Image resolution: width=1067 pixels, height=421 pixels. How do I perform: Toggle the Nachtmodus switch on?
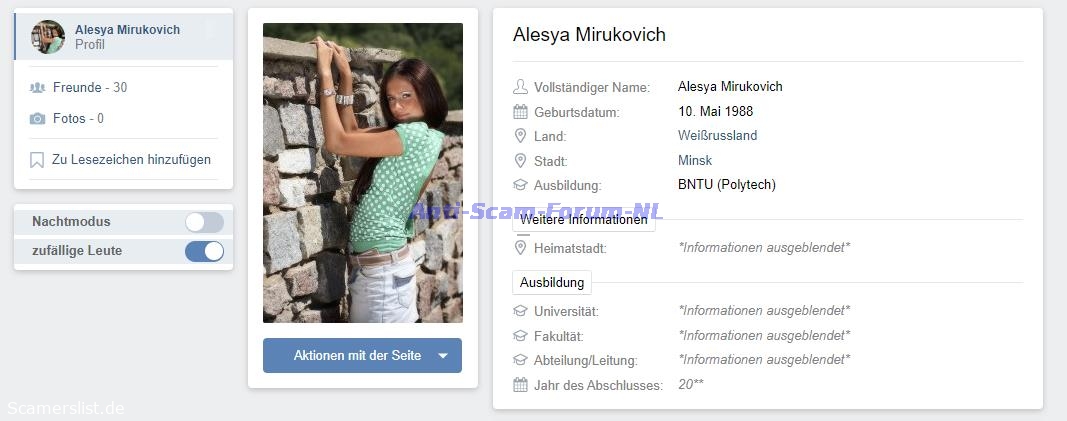click(204, 222)
